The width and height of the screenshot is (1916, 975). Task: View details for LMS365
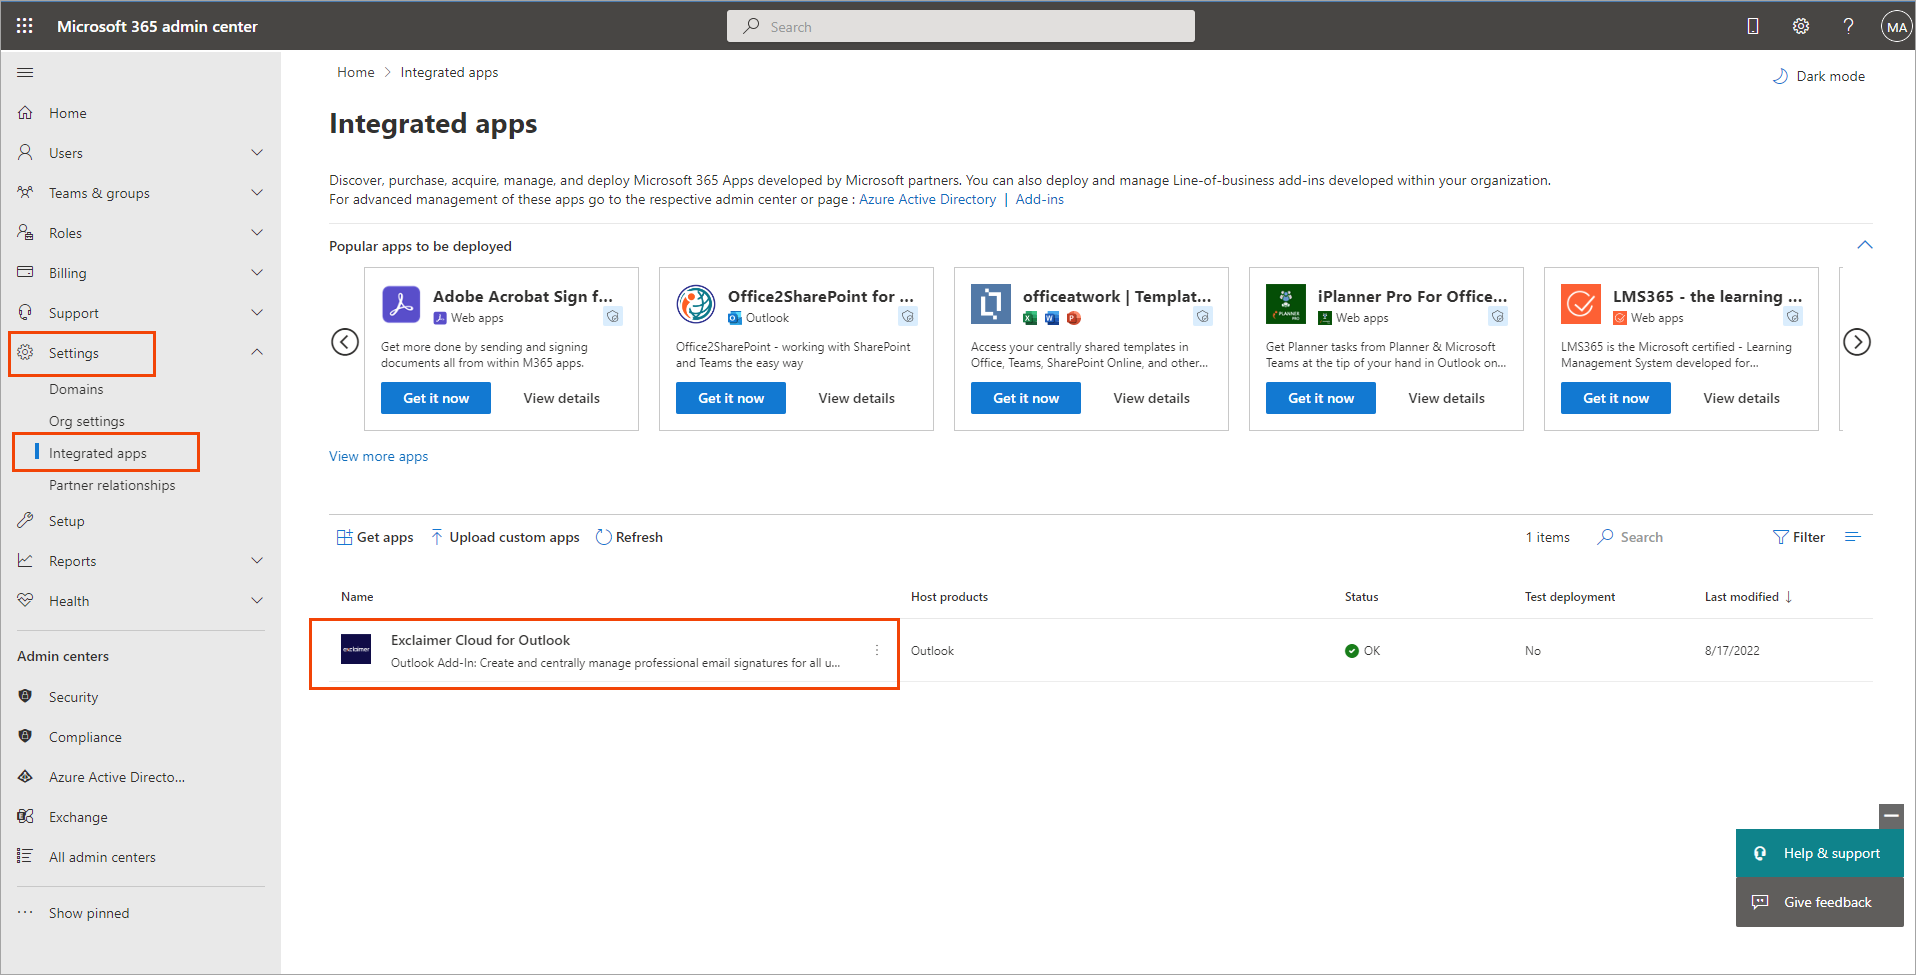point(1741,398)
